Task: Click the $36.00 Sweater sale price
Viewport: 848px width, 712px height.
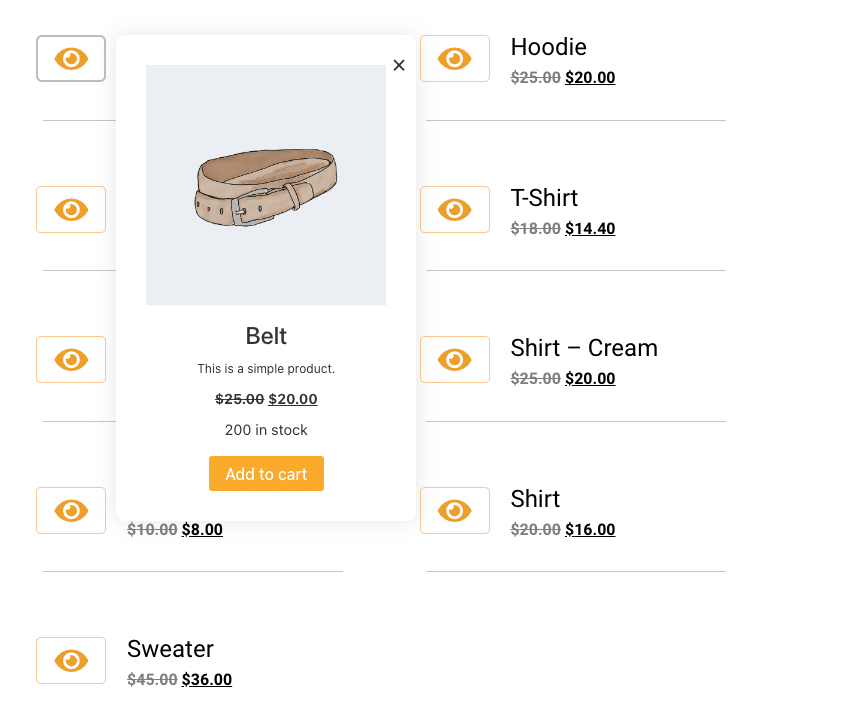Action: pyautogui.click(x=207, y=680)
